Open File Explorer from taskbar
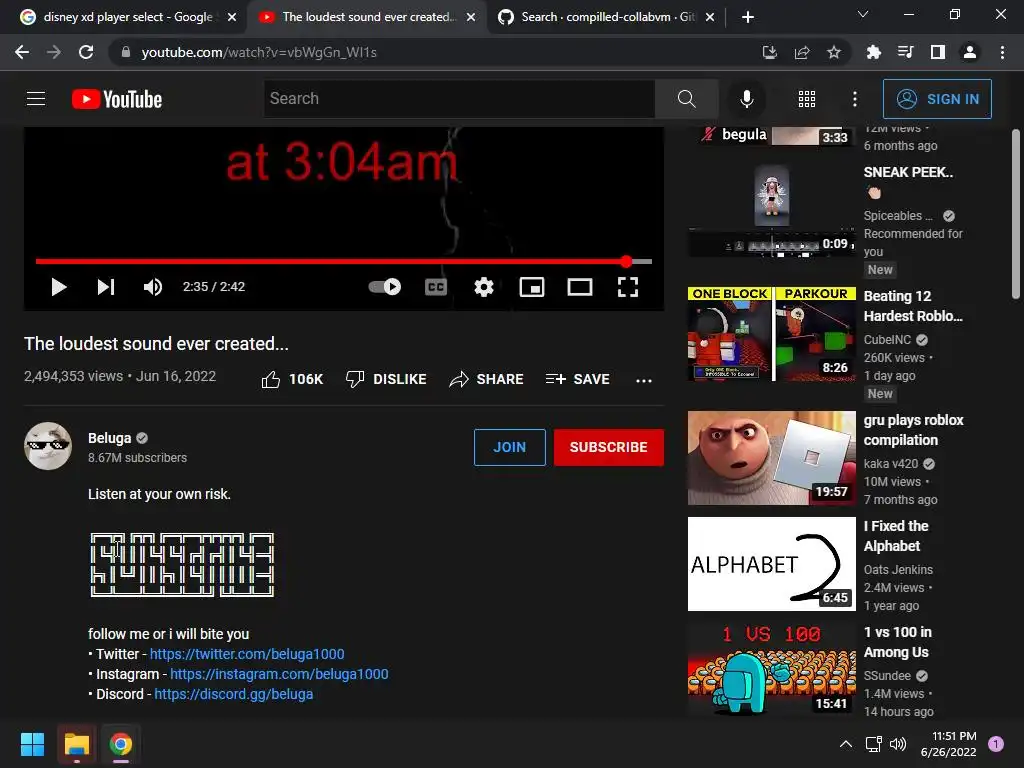 coord(76,744)
